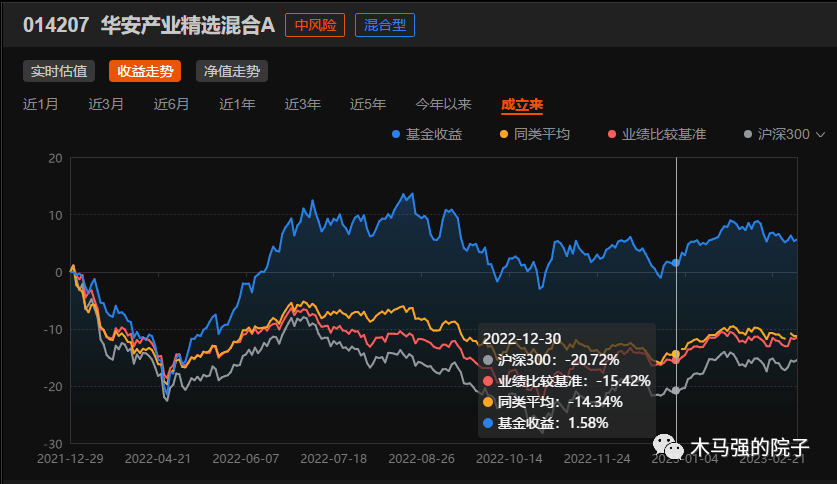Open the 净值走势 tab
Viewport: 837px width, 484px height.
tap(232, 71)
